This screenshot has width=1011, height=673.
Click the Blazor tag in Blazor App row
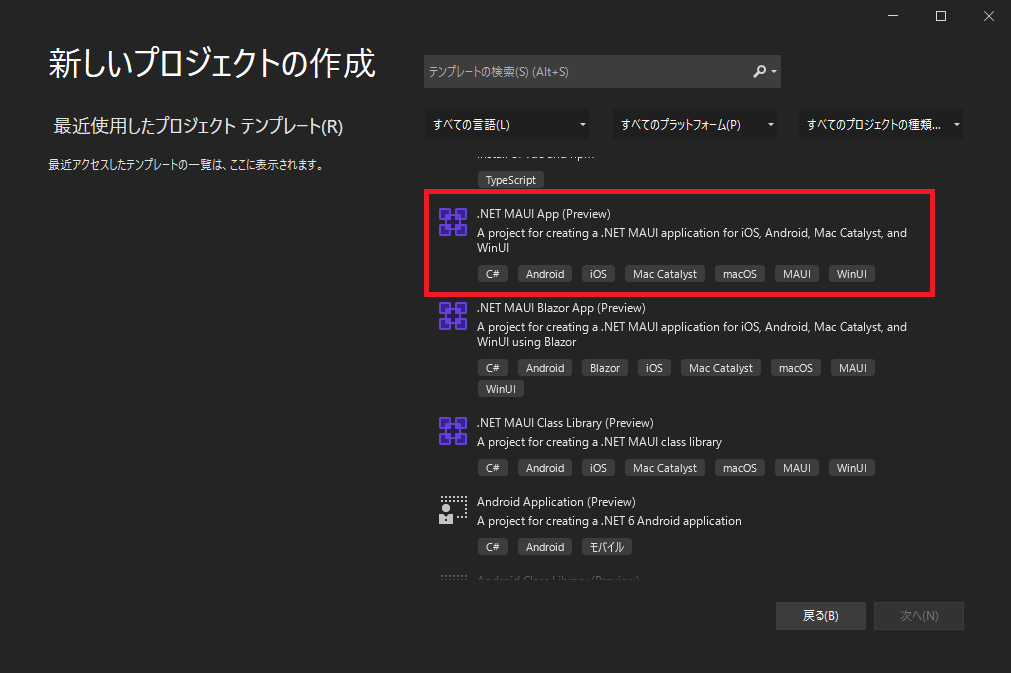click(605, 368)
